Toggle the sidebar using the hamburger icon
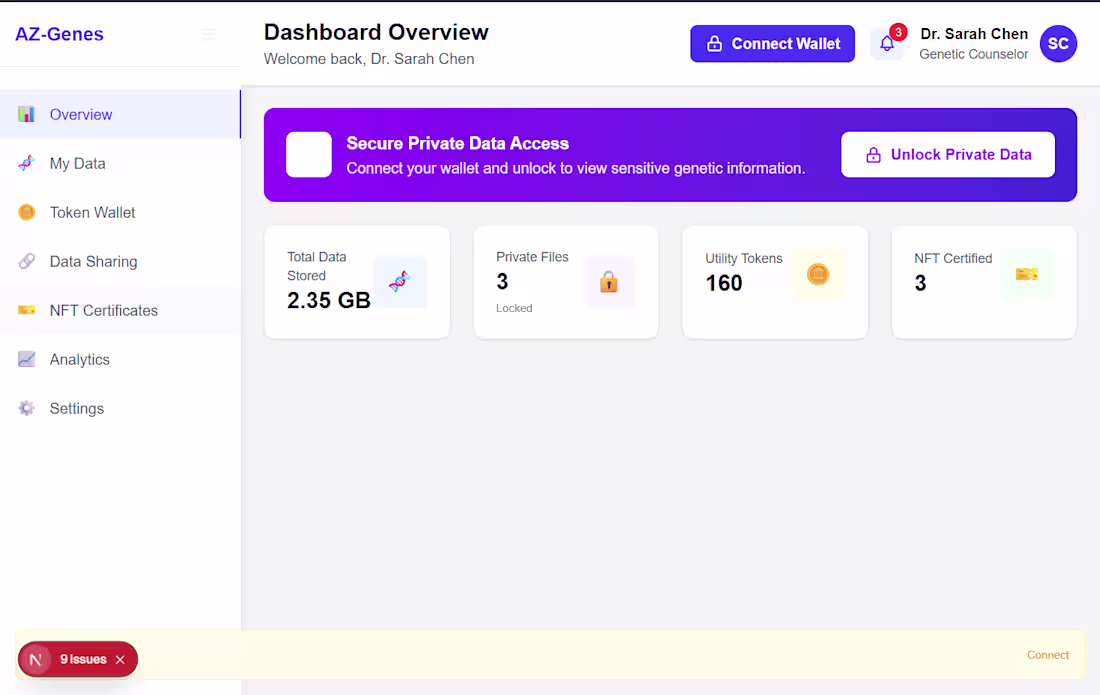Viewport: 1100px width, 695px height. point(209,34)
